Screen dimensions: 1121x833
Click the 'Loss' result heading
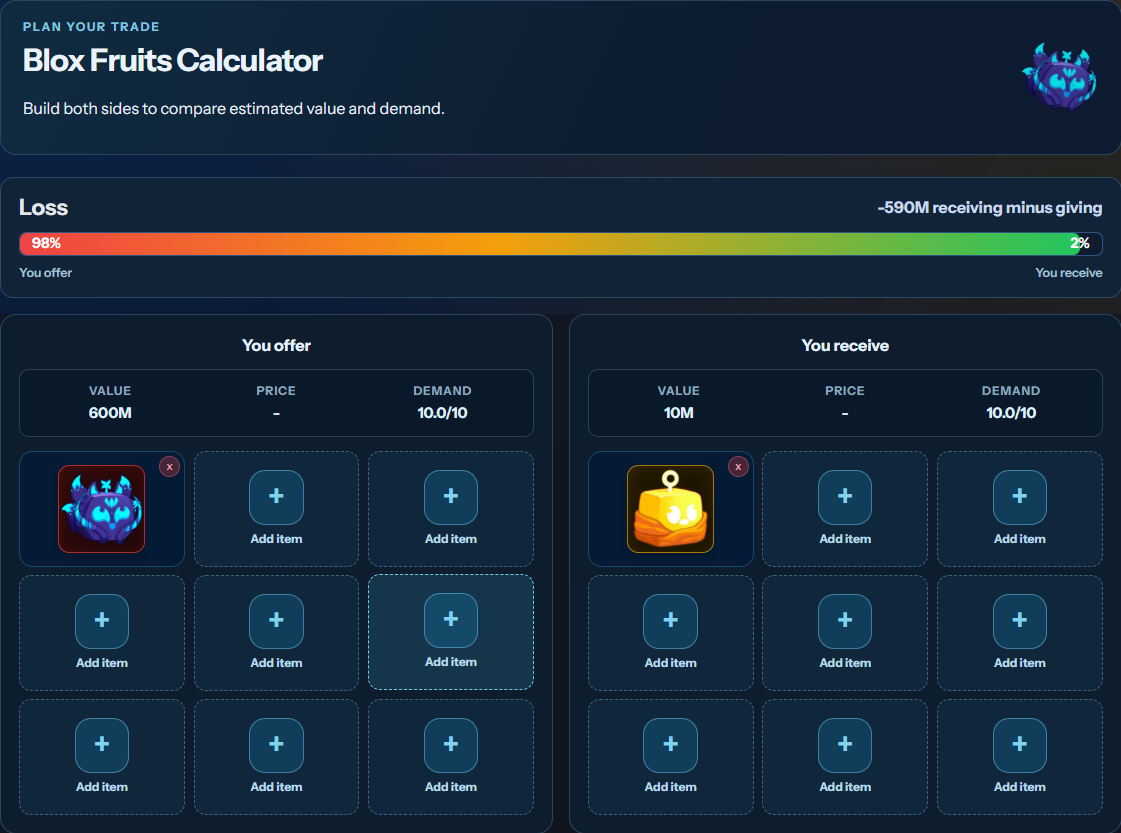tap(44, 207)
